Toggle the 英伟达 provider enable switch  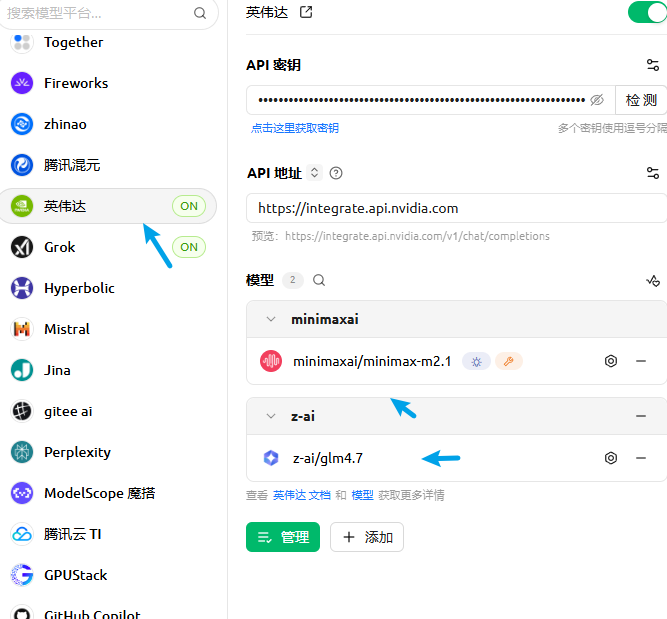(x=646, y=12)
